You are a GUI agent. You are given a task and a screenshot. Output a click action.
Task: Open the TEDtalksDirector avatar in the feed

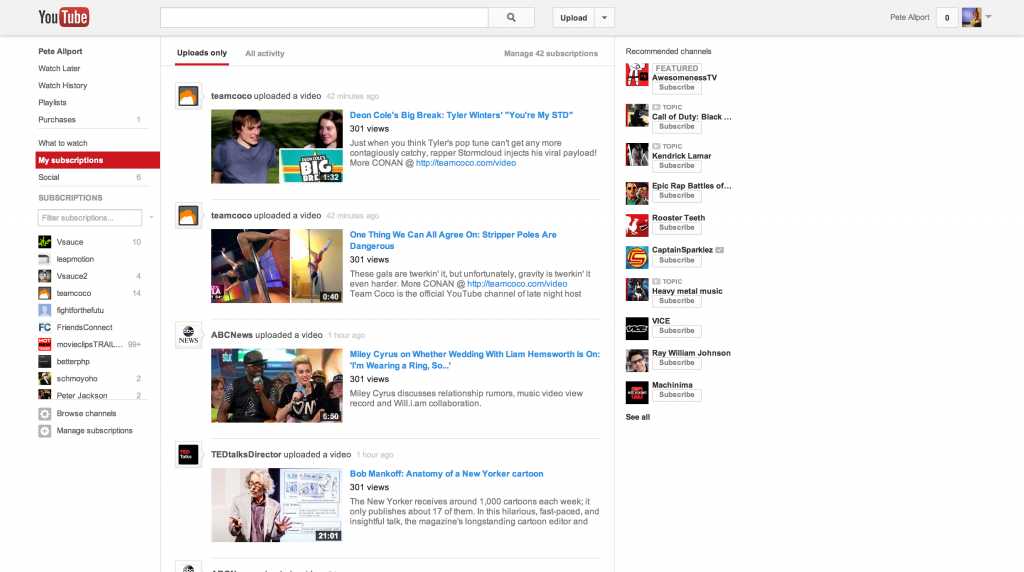click(x=188, y=455)
